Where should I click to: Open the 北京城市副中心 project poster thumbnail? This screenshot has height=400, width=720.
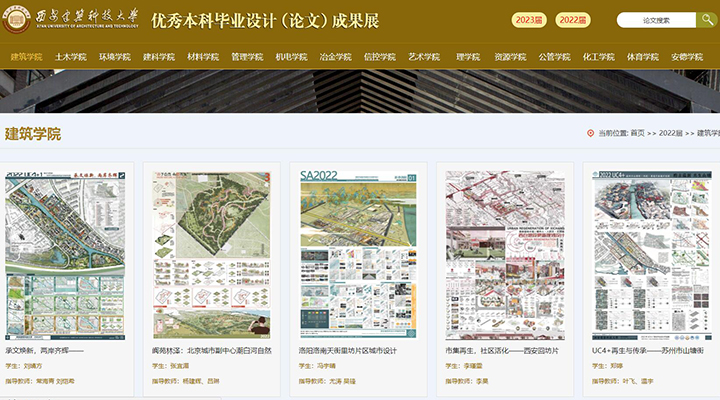211,255
